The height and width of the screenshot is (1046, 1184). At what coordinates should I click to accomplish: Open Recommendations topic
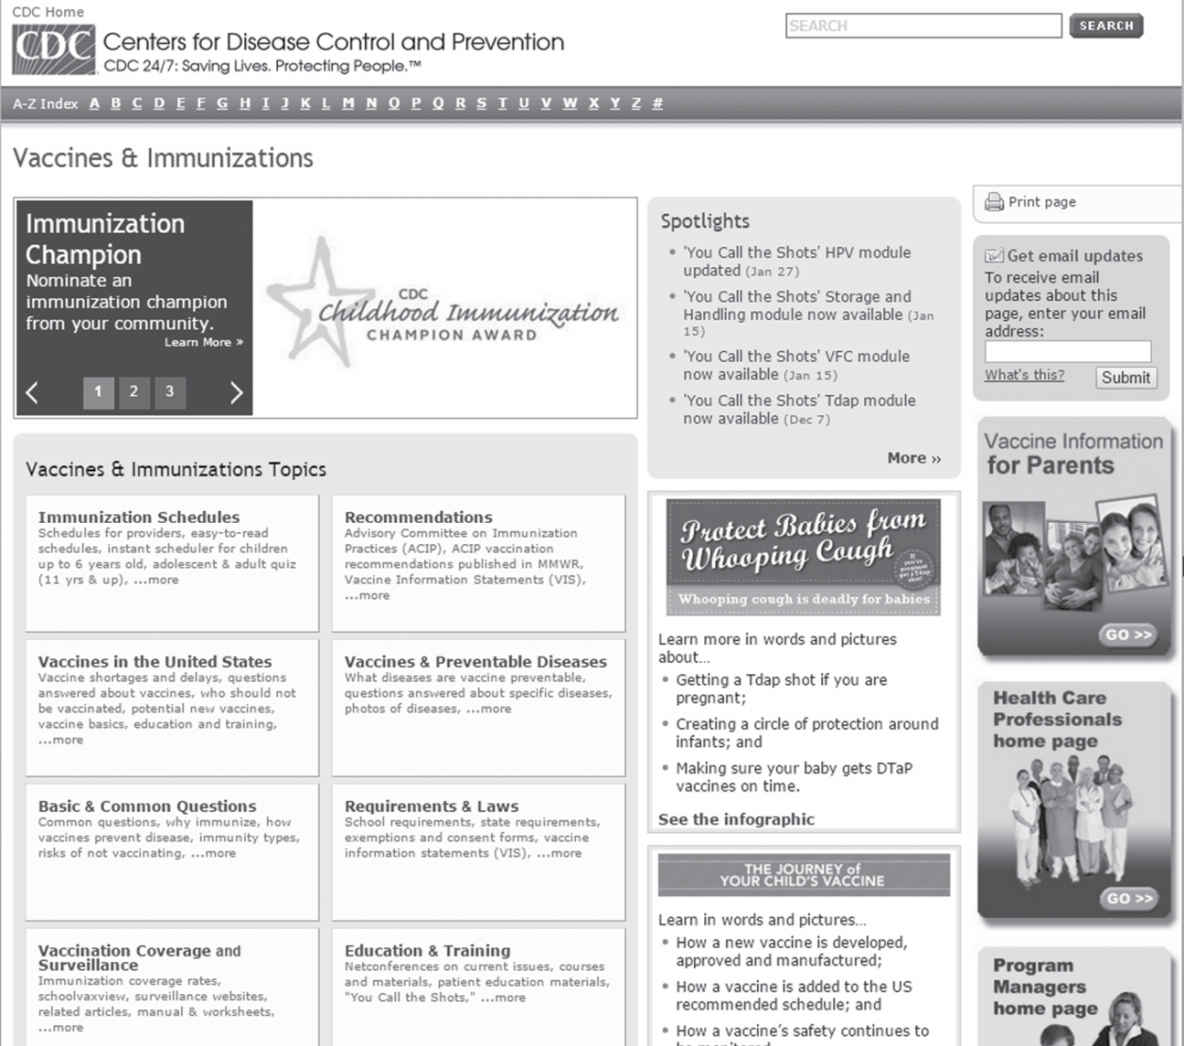(x=418, y=517)
